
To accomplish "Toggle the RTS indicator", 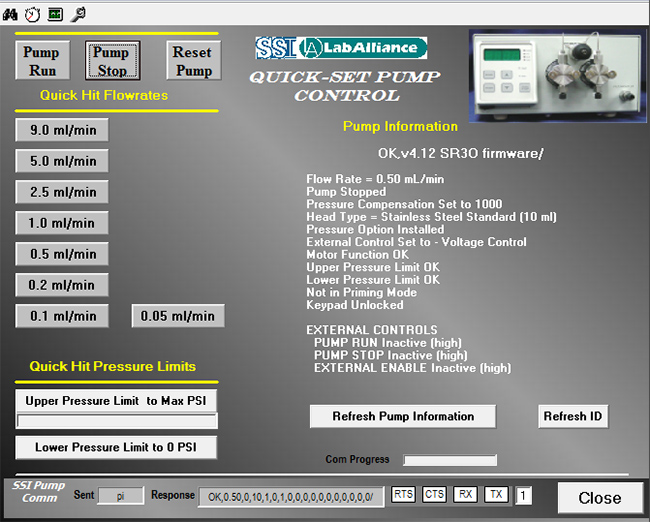I will pyautogui.click(x=403, y=495).
